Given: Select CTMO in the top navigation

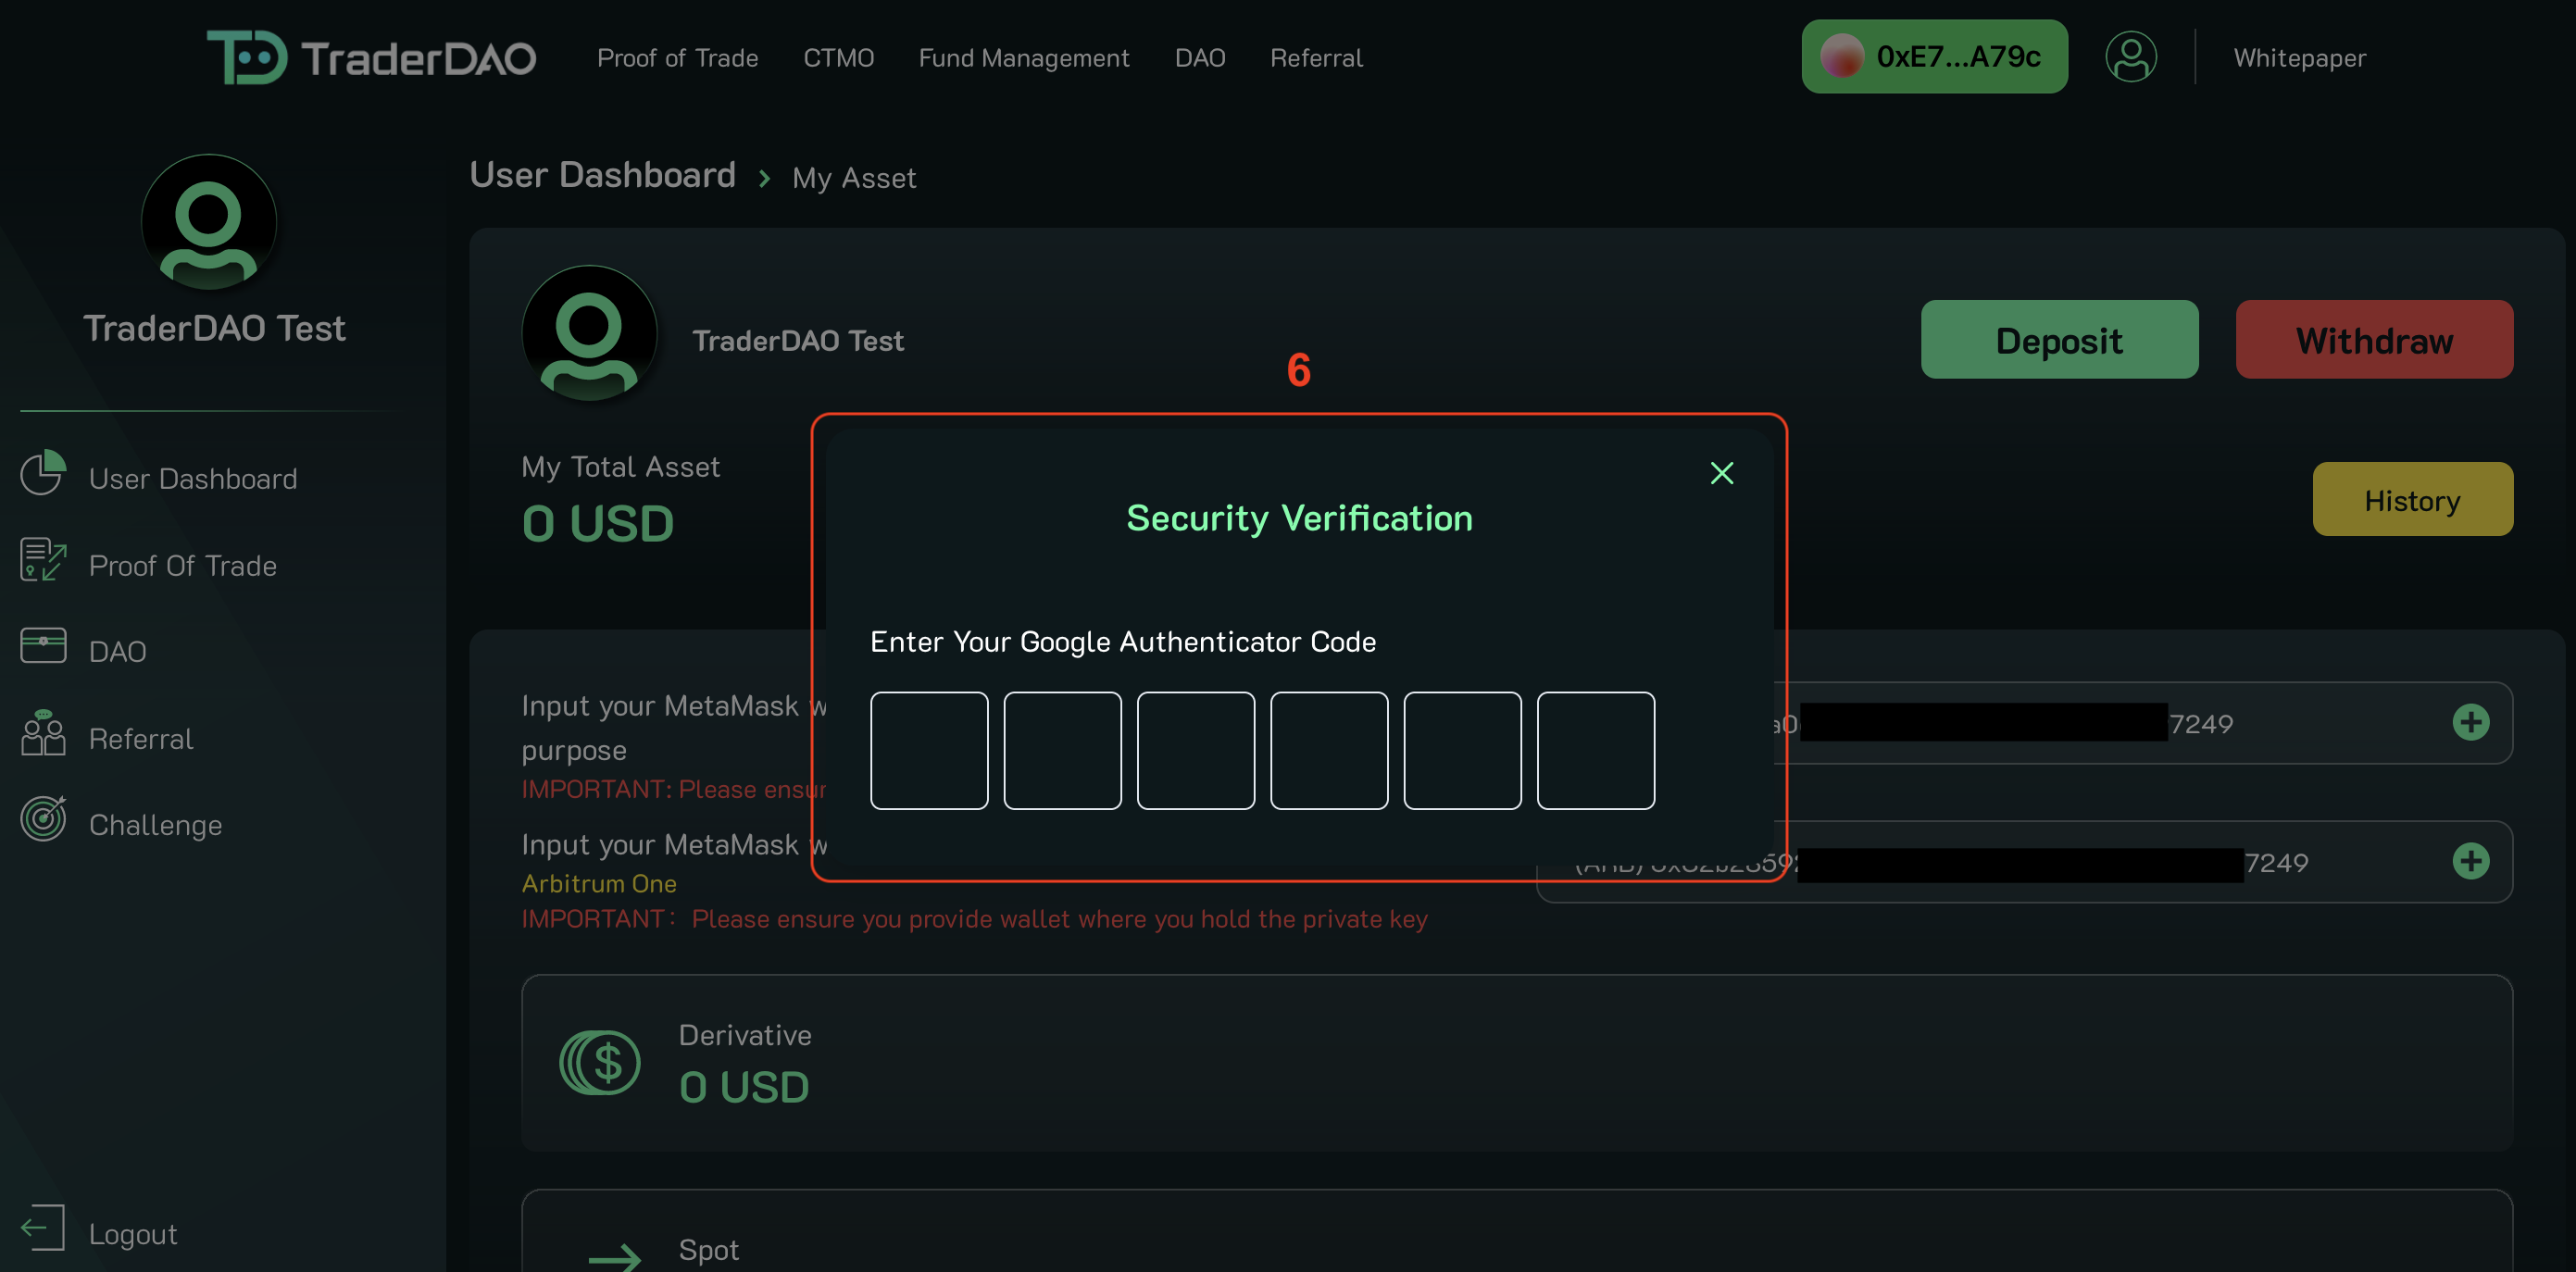Looking at the screenshot, I should point(838,58).
